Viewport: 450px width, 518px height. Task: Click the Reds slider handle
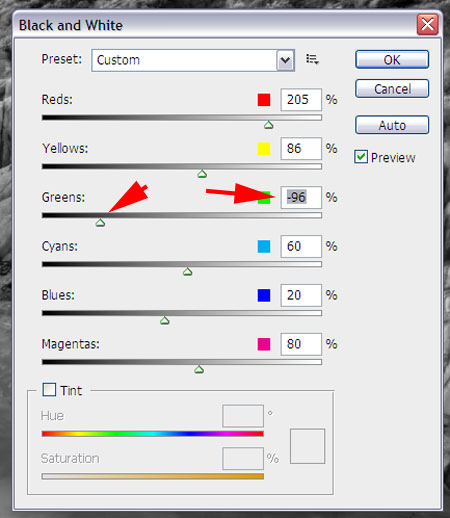click(x=269, y=125)
